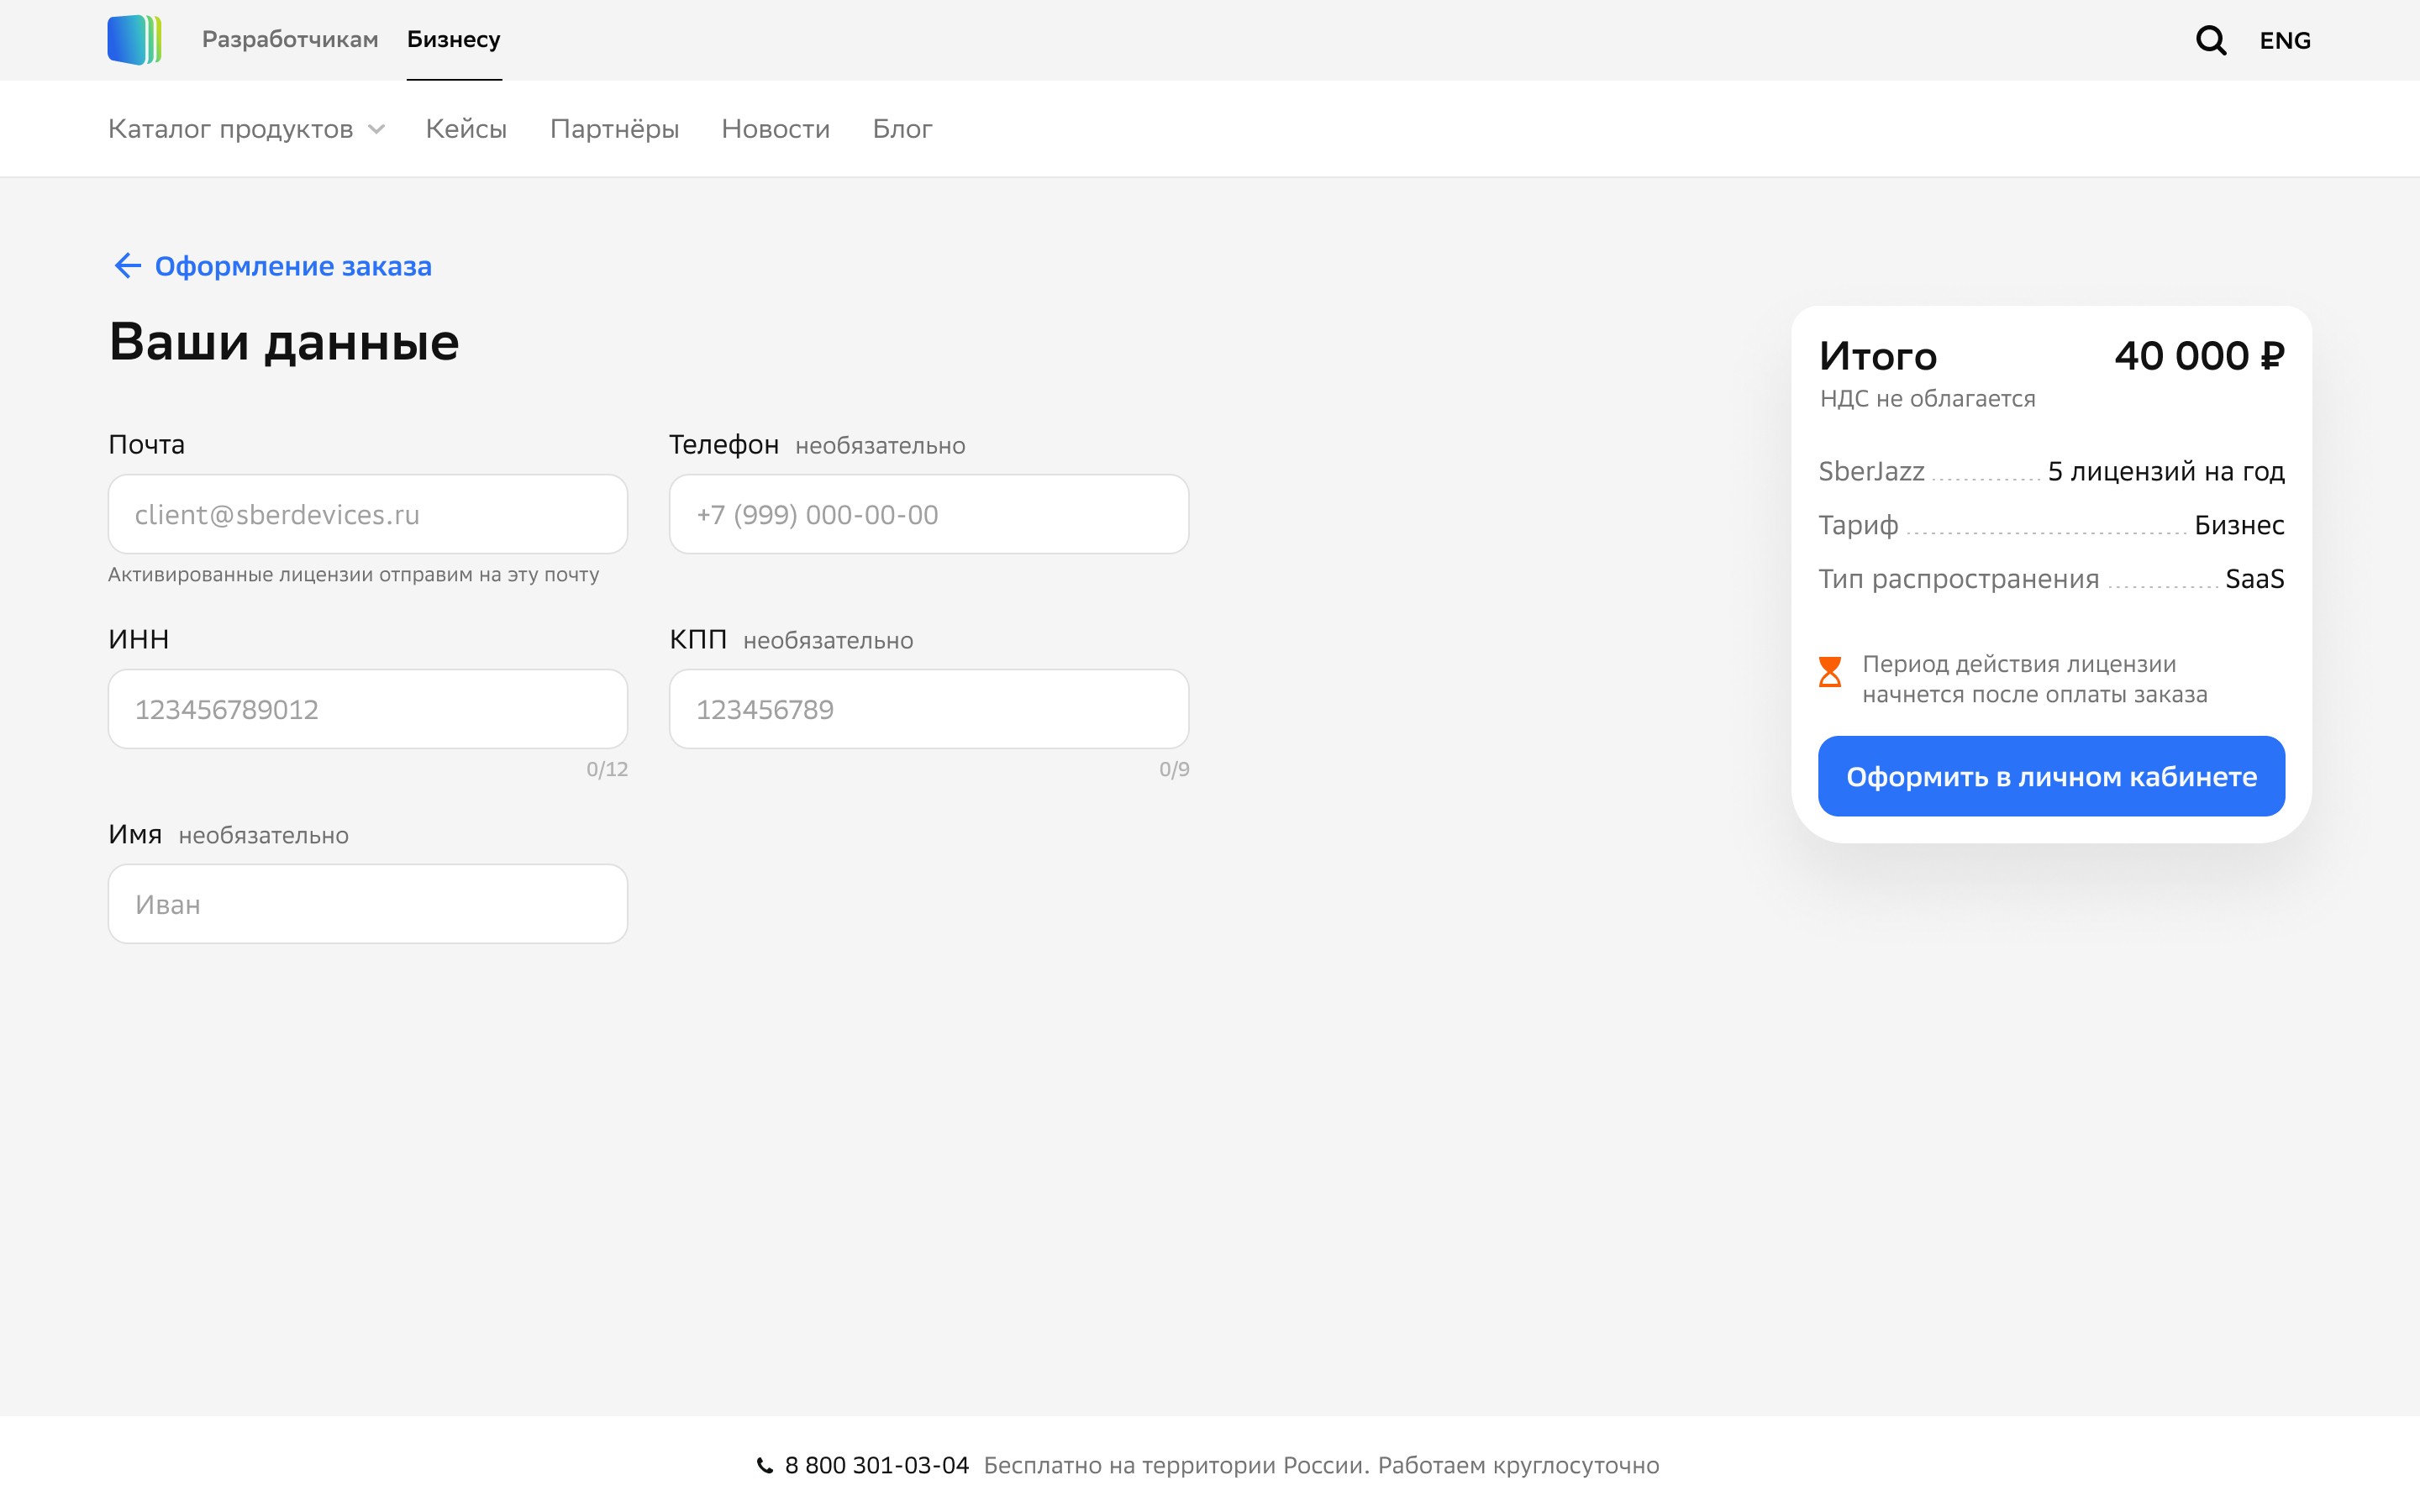Open the Новости section
Screen dimensions: 2420x1512
coord(775,129)
